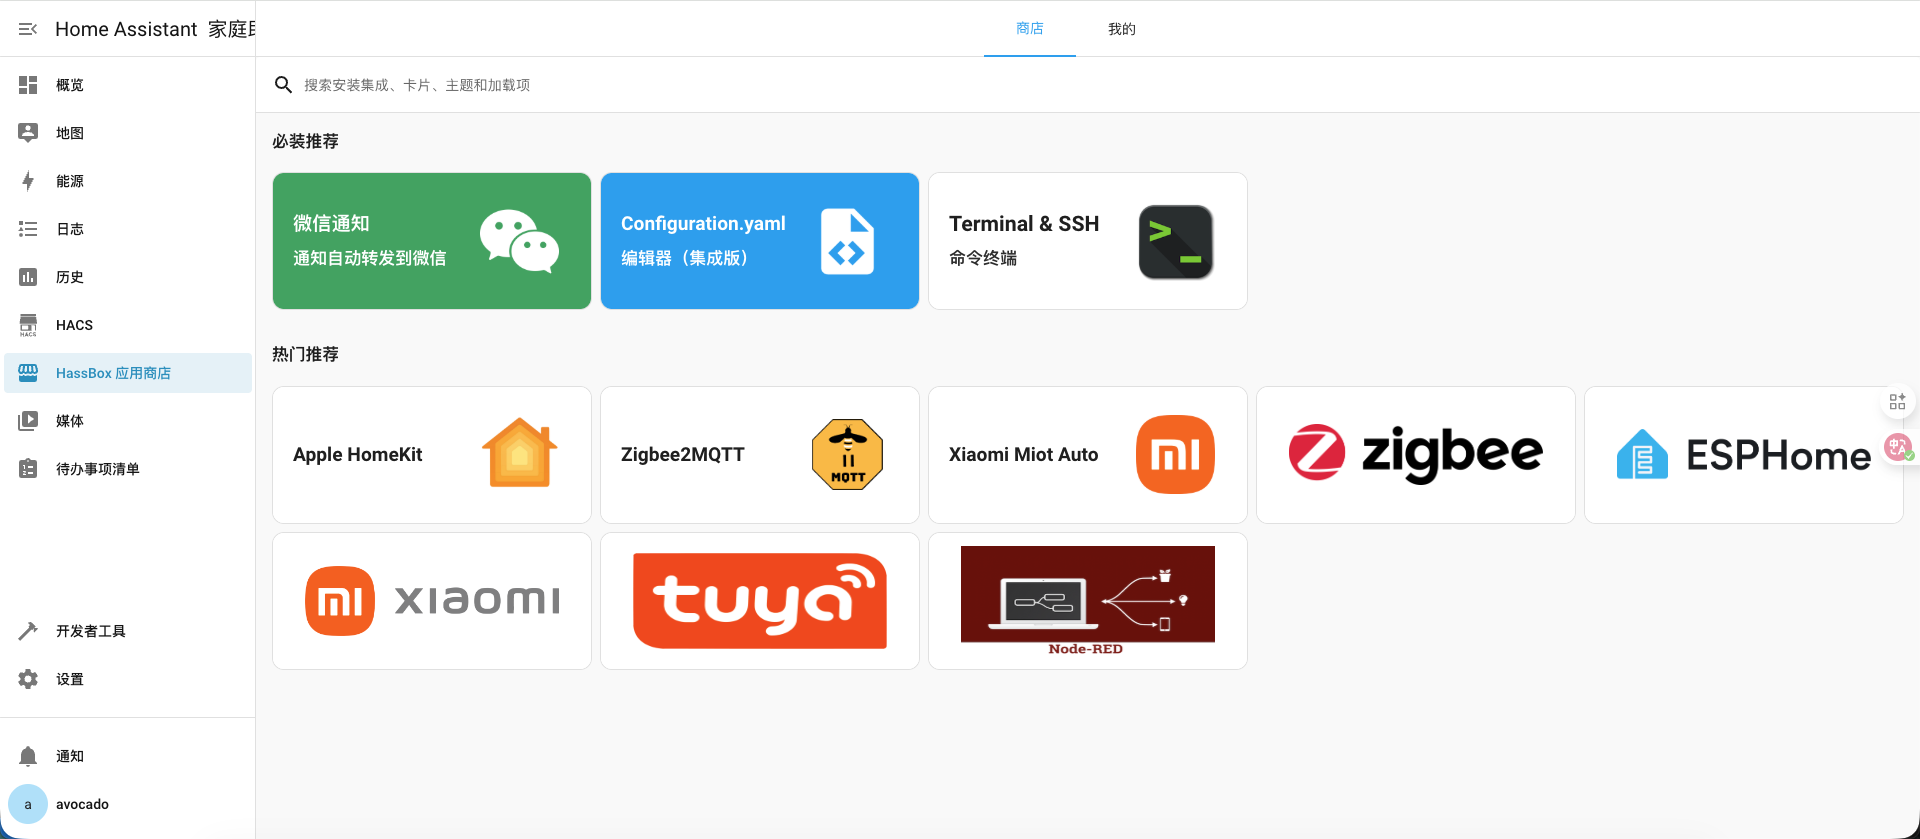This screenshot has height=839, width=1920.
Task: Open HACS from the sidebar
Action: point(74,325)
